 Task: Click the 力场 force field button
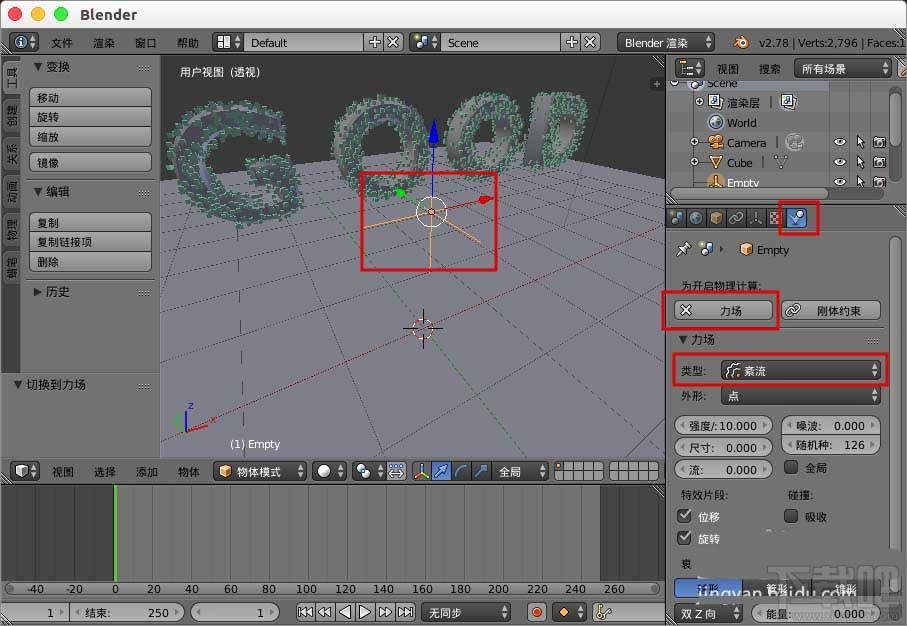coord(721,310)
